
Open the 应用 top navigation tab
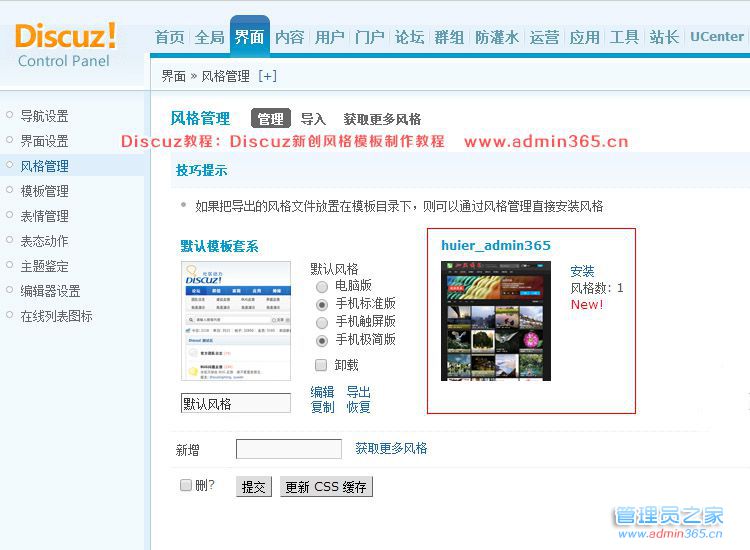coord(585,37)
